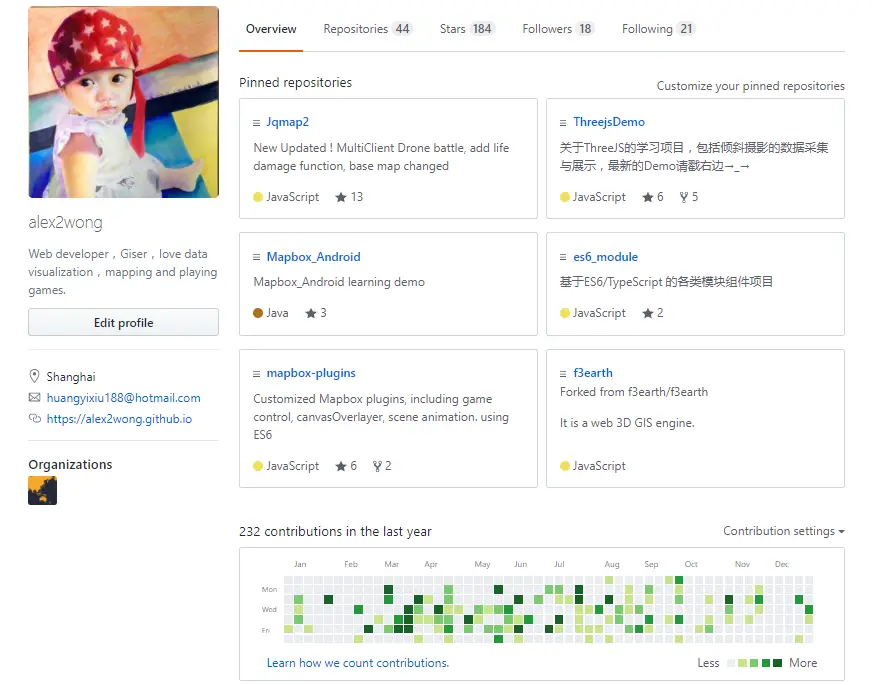
Task: Click the 44 counter on Repositories tab
Action: pos(402,29)
